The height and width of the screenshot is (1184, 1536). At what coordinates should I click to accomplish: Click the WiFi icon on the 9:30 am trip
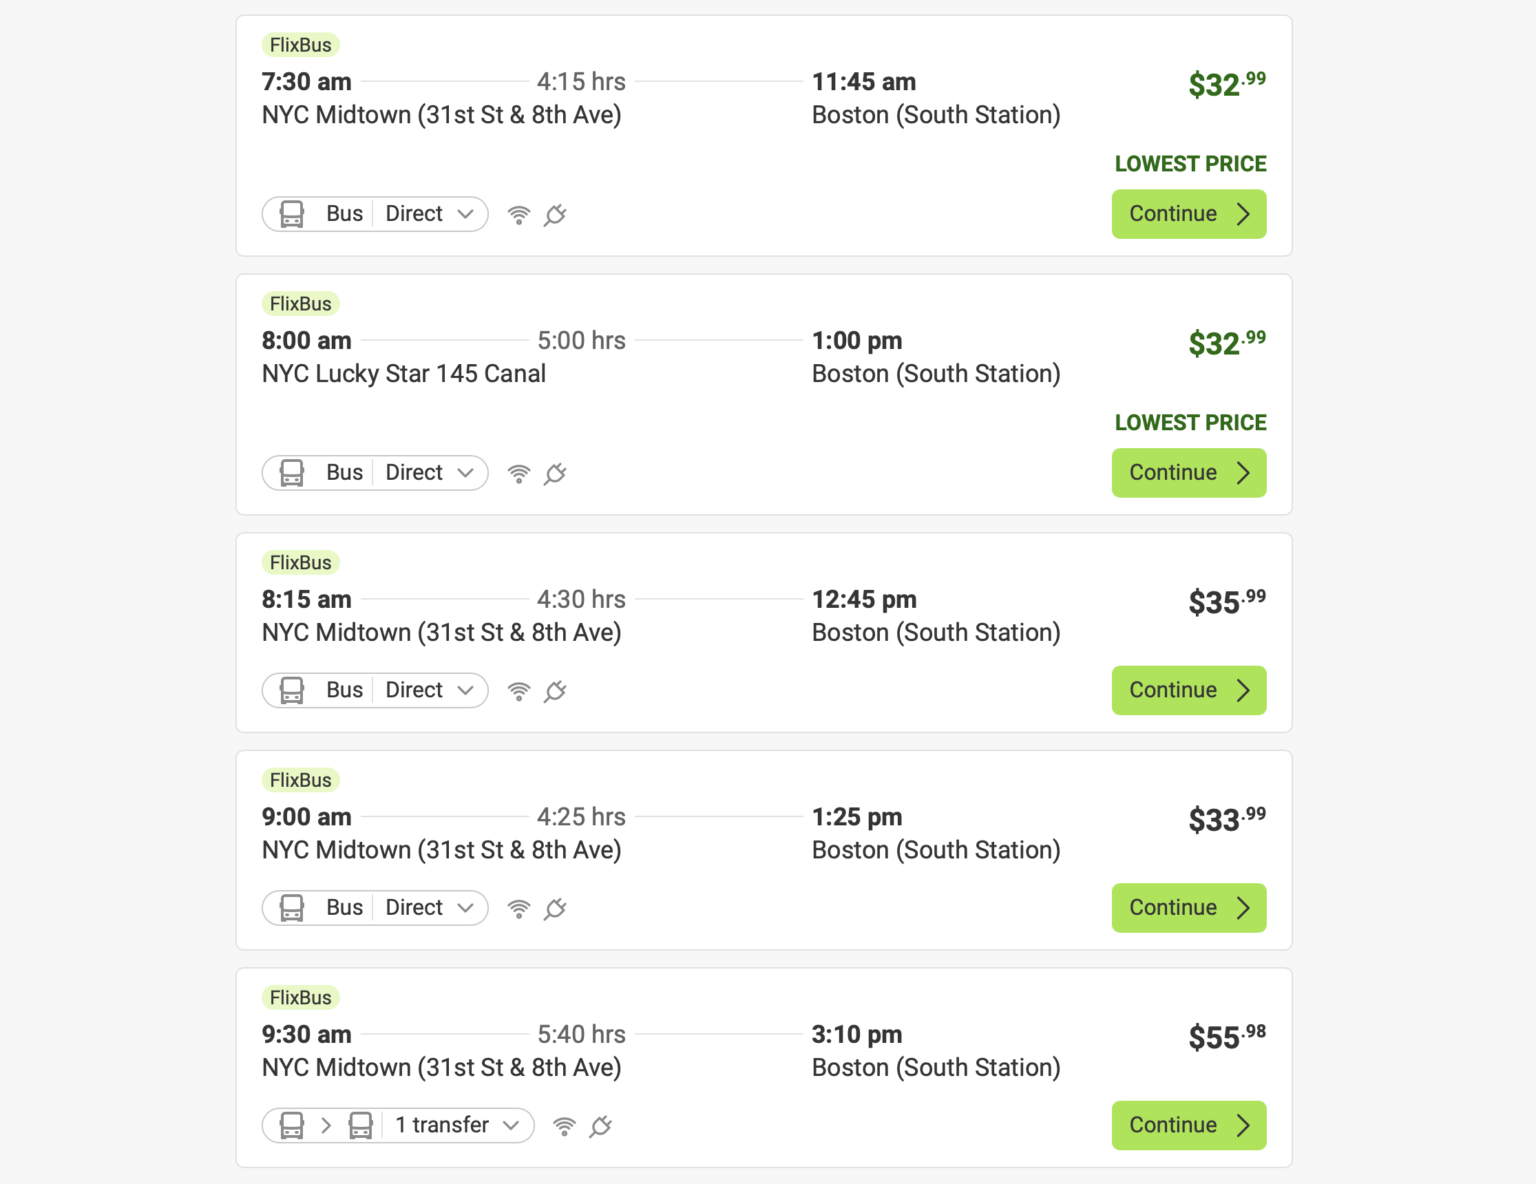pyautogui.click(x=564, y=1125)
